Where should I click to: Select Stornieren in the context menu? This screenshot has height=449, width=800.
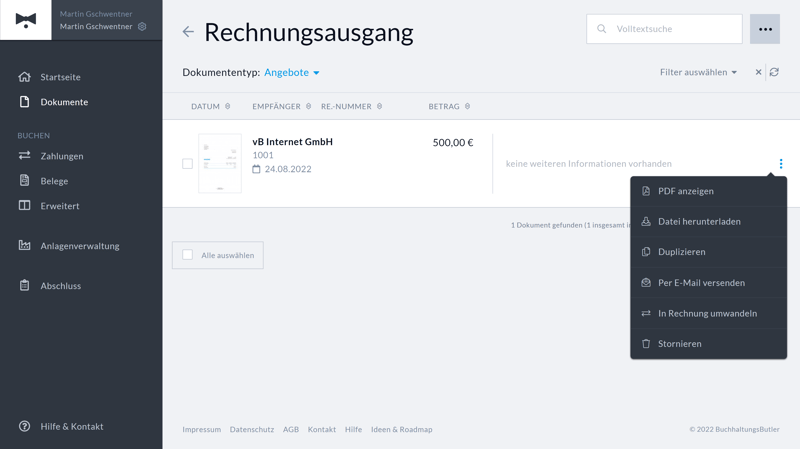pos(679,344)
